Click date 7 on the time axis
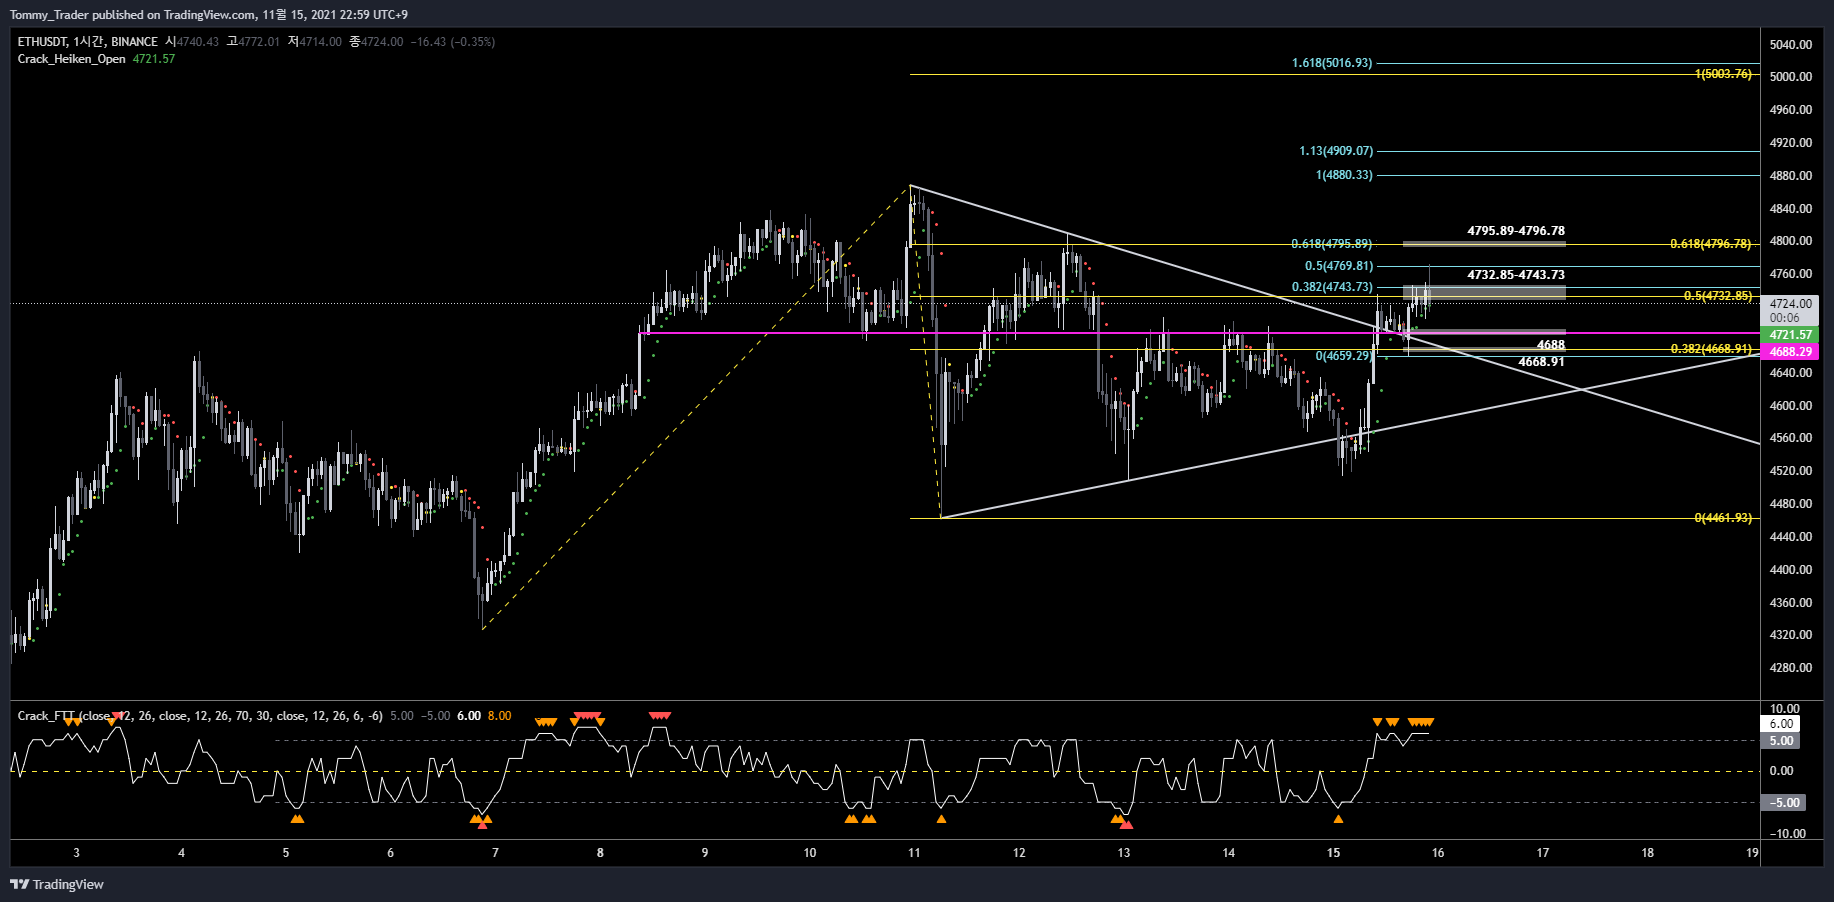Screen dimensions: 1834x902 (495, 853)
